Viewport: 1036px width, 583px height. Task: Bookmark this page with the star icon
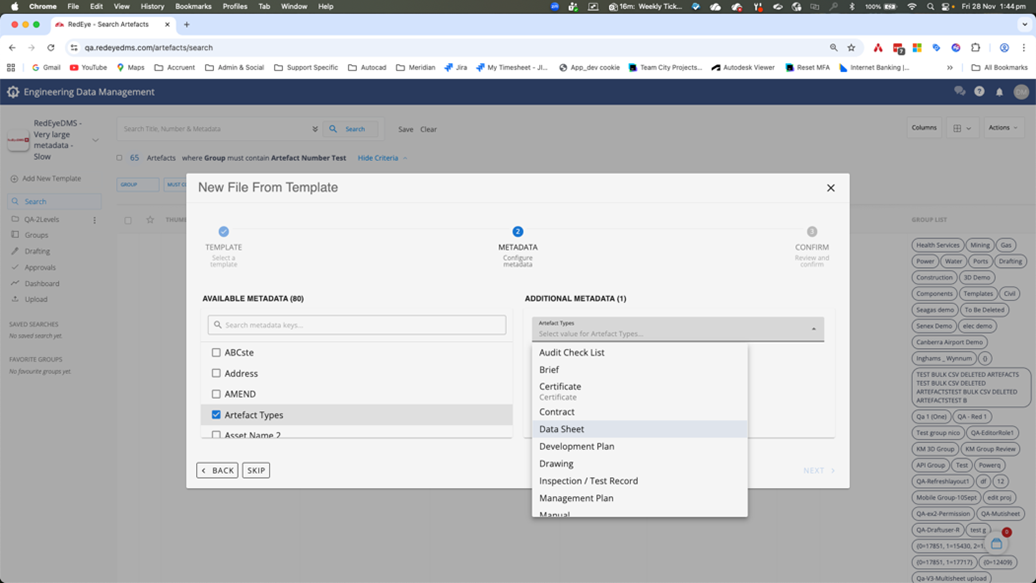(851, 47)
